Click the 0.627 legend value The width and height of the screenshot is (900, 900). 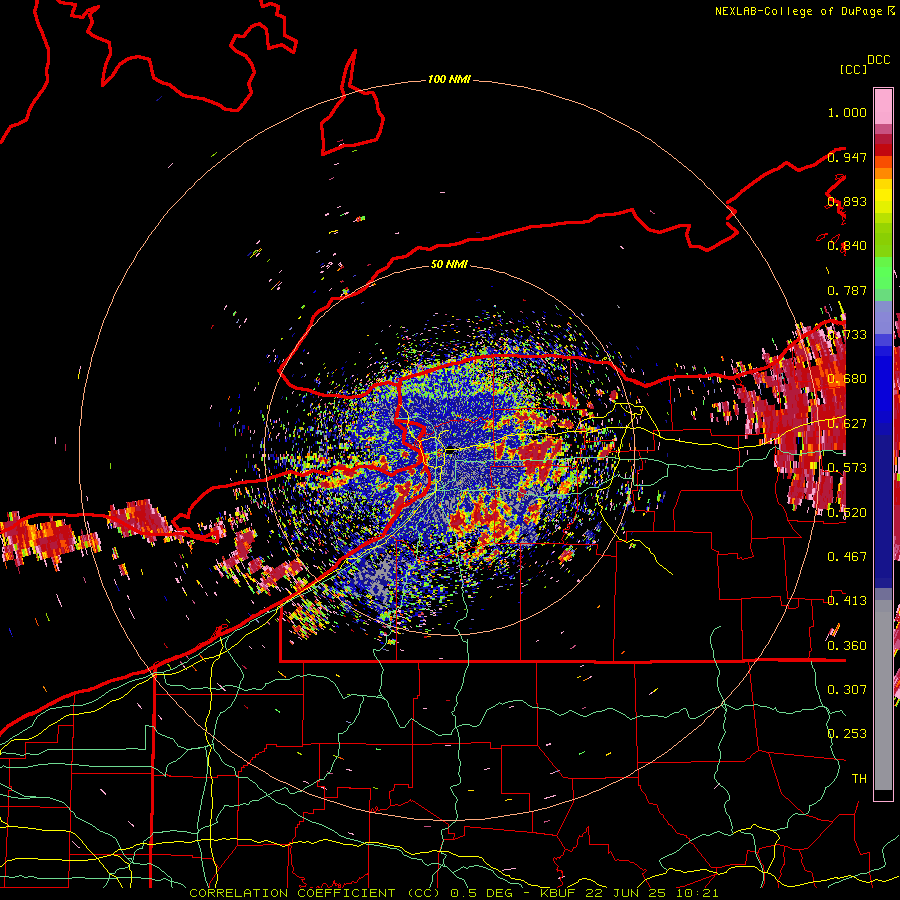pyautogui.click(x=847, y=424)
